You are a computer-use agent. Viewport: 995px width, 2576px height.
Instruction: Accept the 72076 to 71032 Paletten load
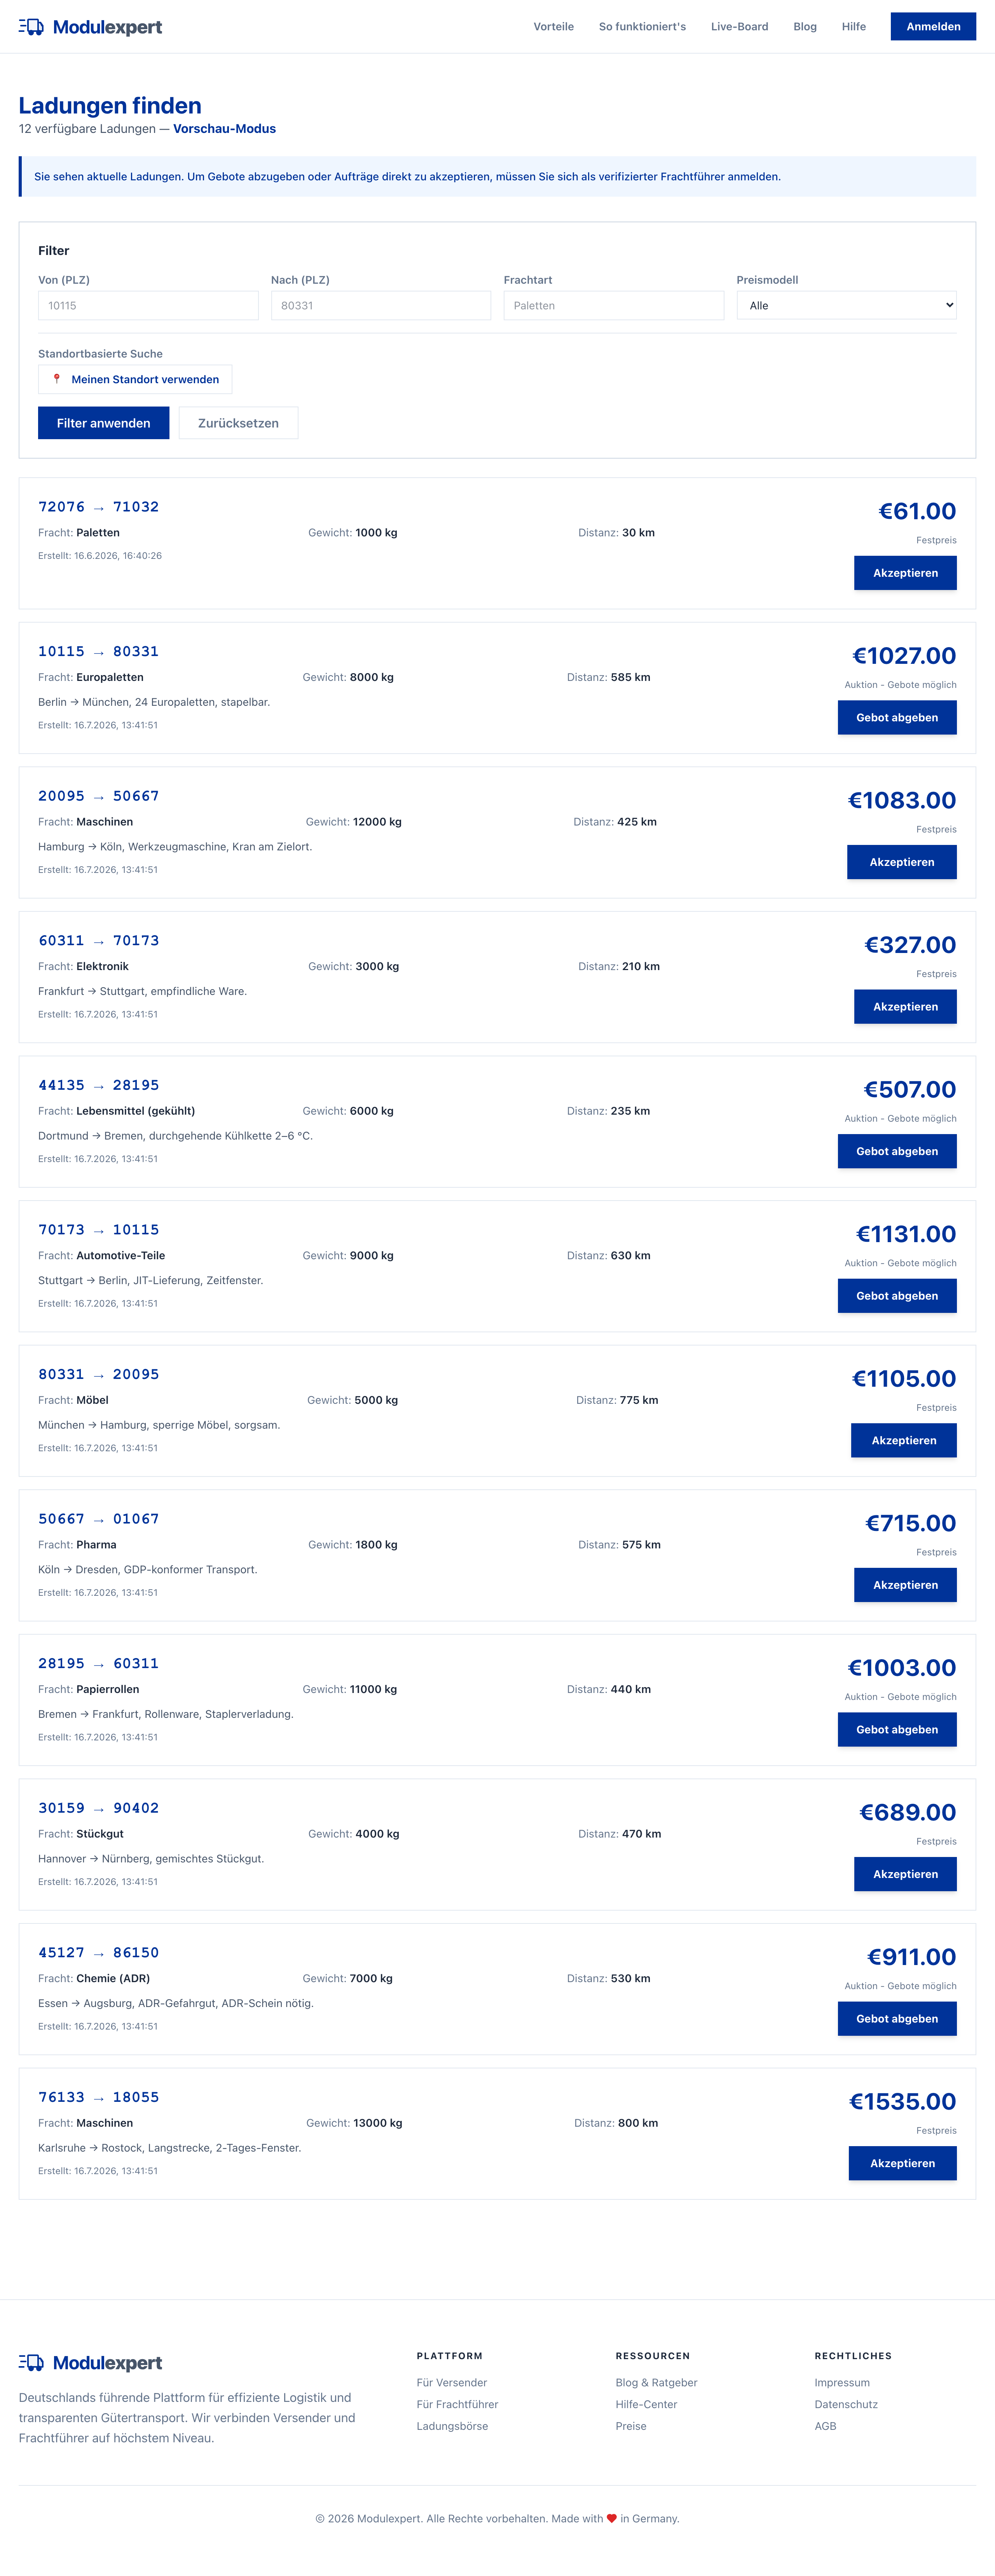905,573
